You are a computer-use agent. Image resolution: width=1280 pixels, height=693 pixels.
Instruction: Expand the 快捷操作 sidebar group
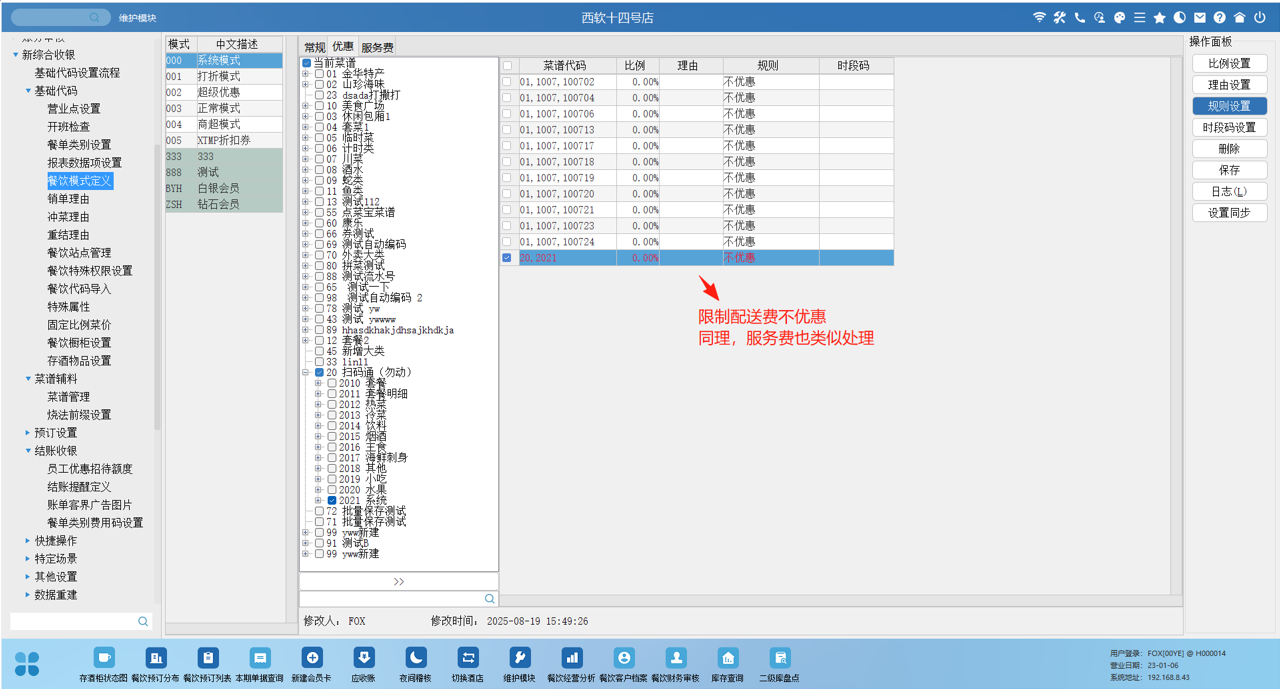click(x=28, y=541)
